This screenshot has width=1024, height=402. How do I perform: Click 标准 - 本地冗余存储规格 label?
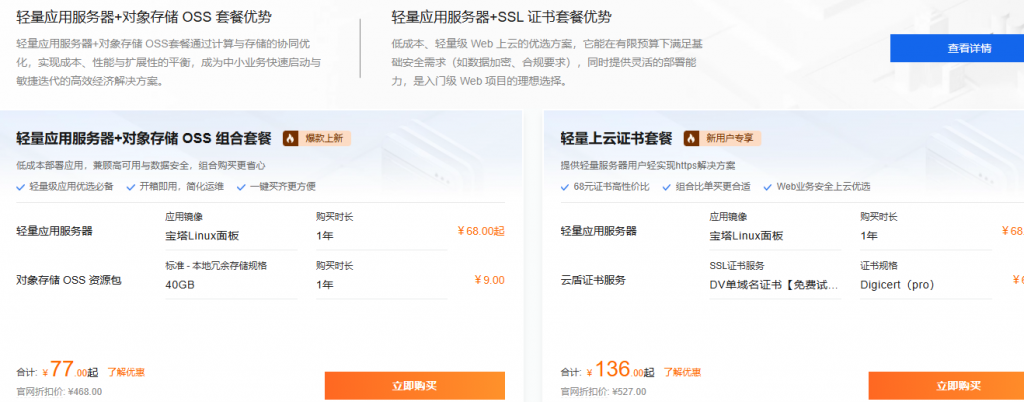216,266
